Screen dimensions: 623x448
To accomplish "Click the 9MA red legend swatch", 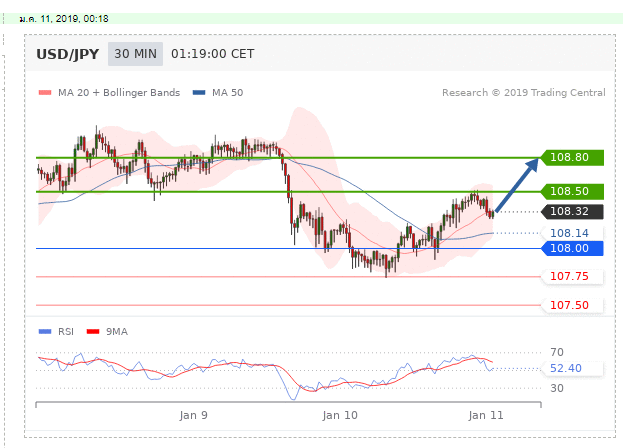I will [x=93, y=332].
